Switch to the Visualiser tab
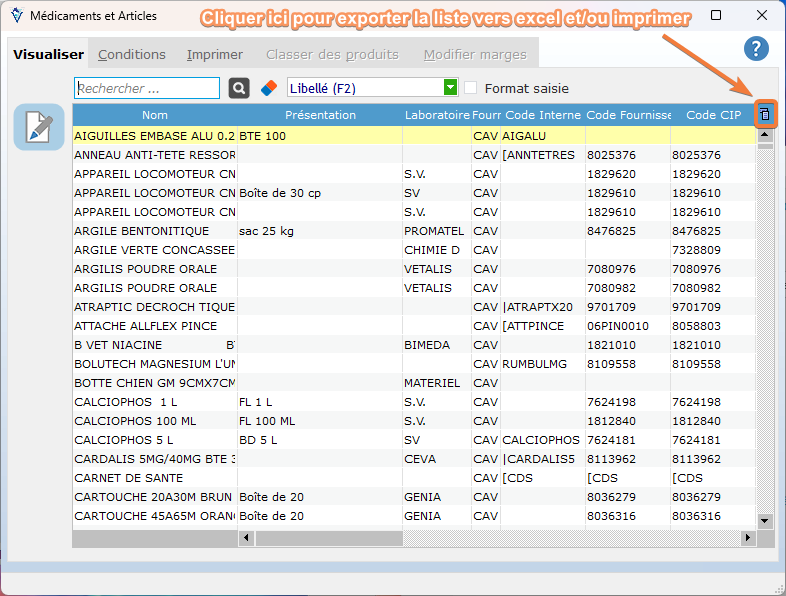The width and height of the screenshot is (786, 596). [x=49, y=54]
